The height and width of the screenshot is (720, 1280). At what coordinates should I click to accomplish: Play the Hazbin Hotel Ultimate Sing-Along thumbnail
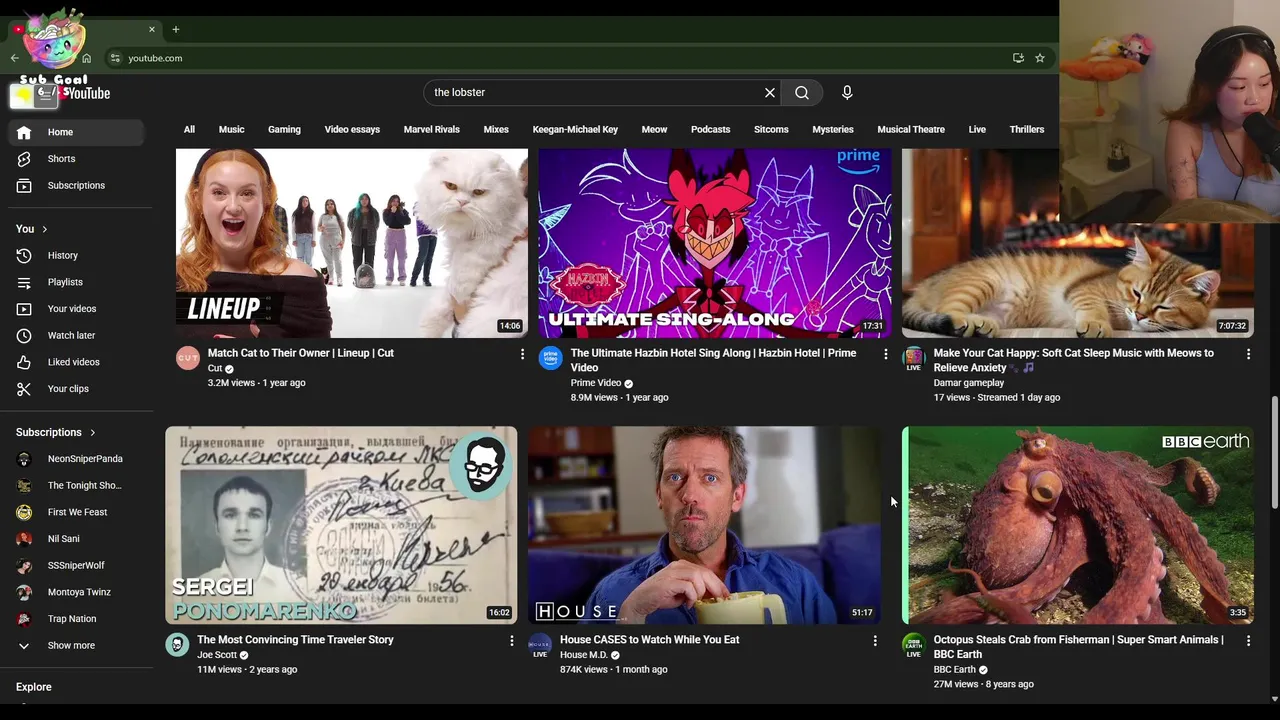714,243
